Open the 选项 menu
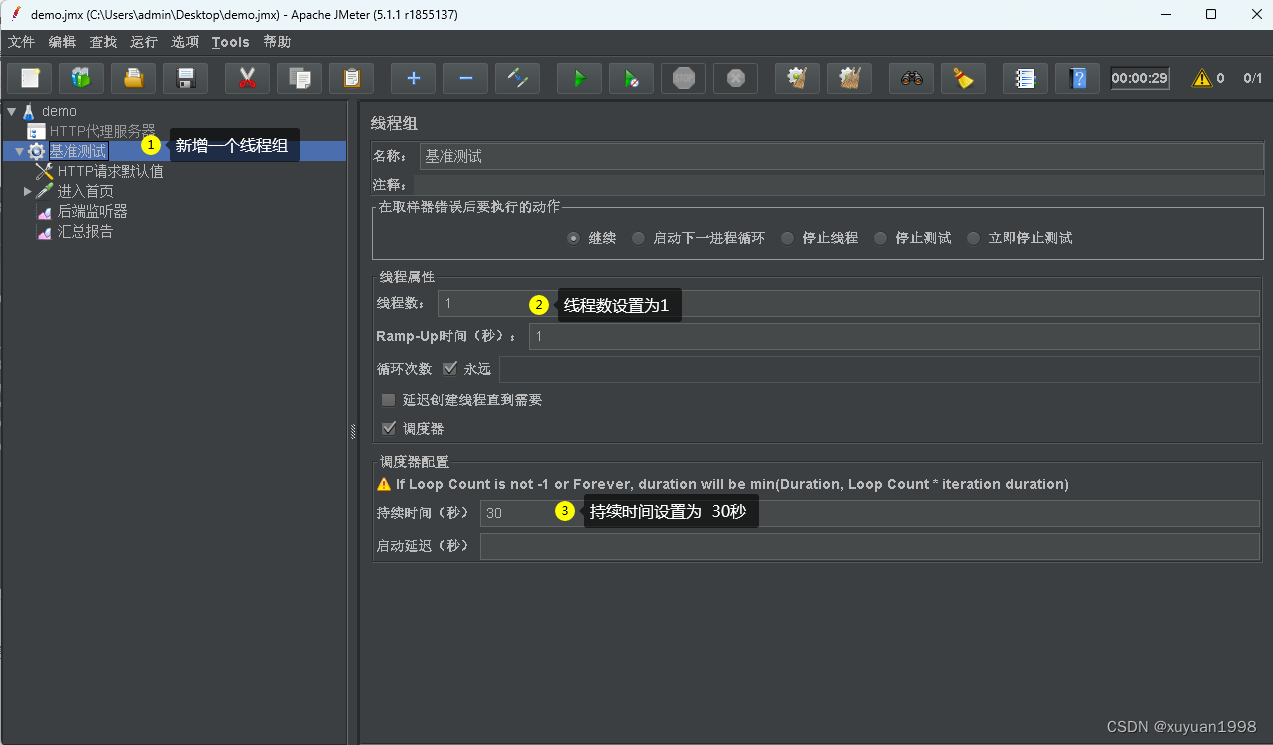 click(185, 42)
